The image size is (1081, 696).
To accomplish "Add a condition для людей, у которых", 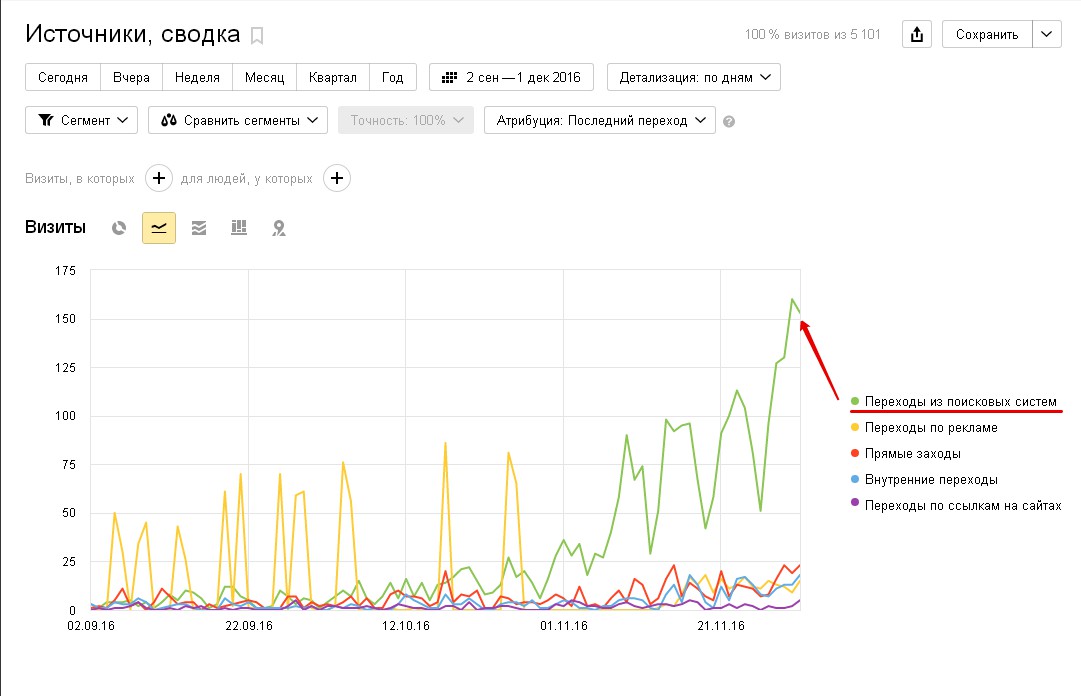I will coord(336,178).
